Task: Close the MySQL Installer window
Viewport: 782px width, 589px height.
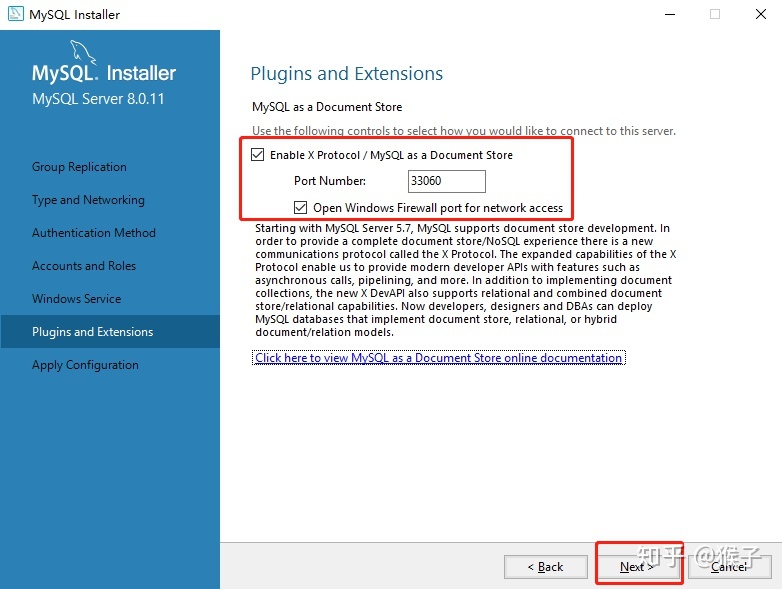Action: [x=761, y=14]
